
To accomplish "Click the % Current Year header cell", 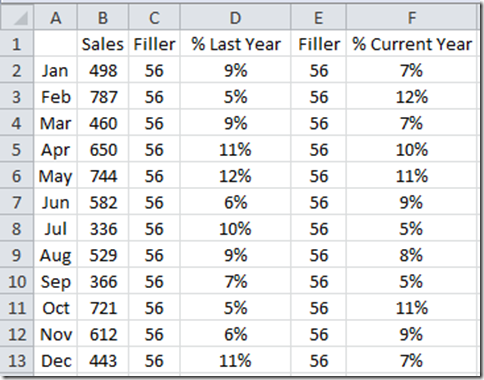I will 412,44.
